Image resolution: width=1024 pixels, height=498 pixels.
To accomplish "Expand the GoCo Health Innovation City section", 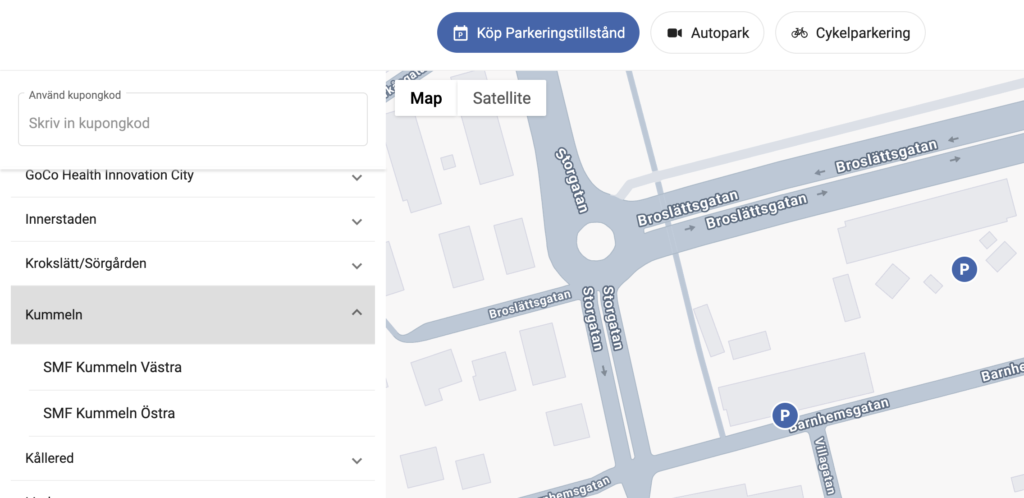I will 357,177.
